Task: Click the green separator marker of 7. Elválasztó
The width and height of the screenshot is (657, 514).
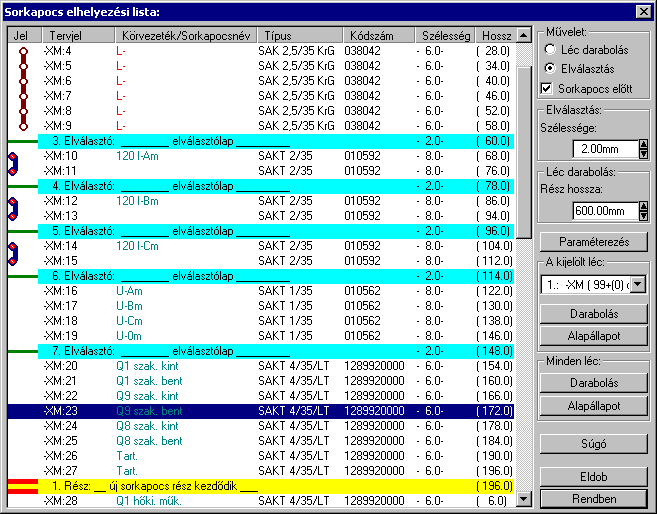Action: pyautogui.click(x=23, y=351)
